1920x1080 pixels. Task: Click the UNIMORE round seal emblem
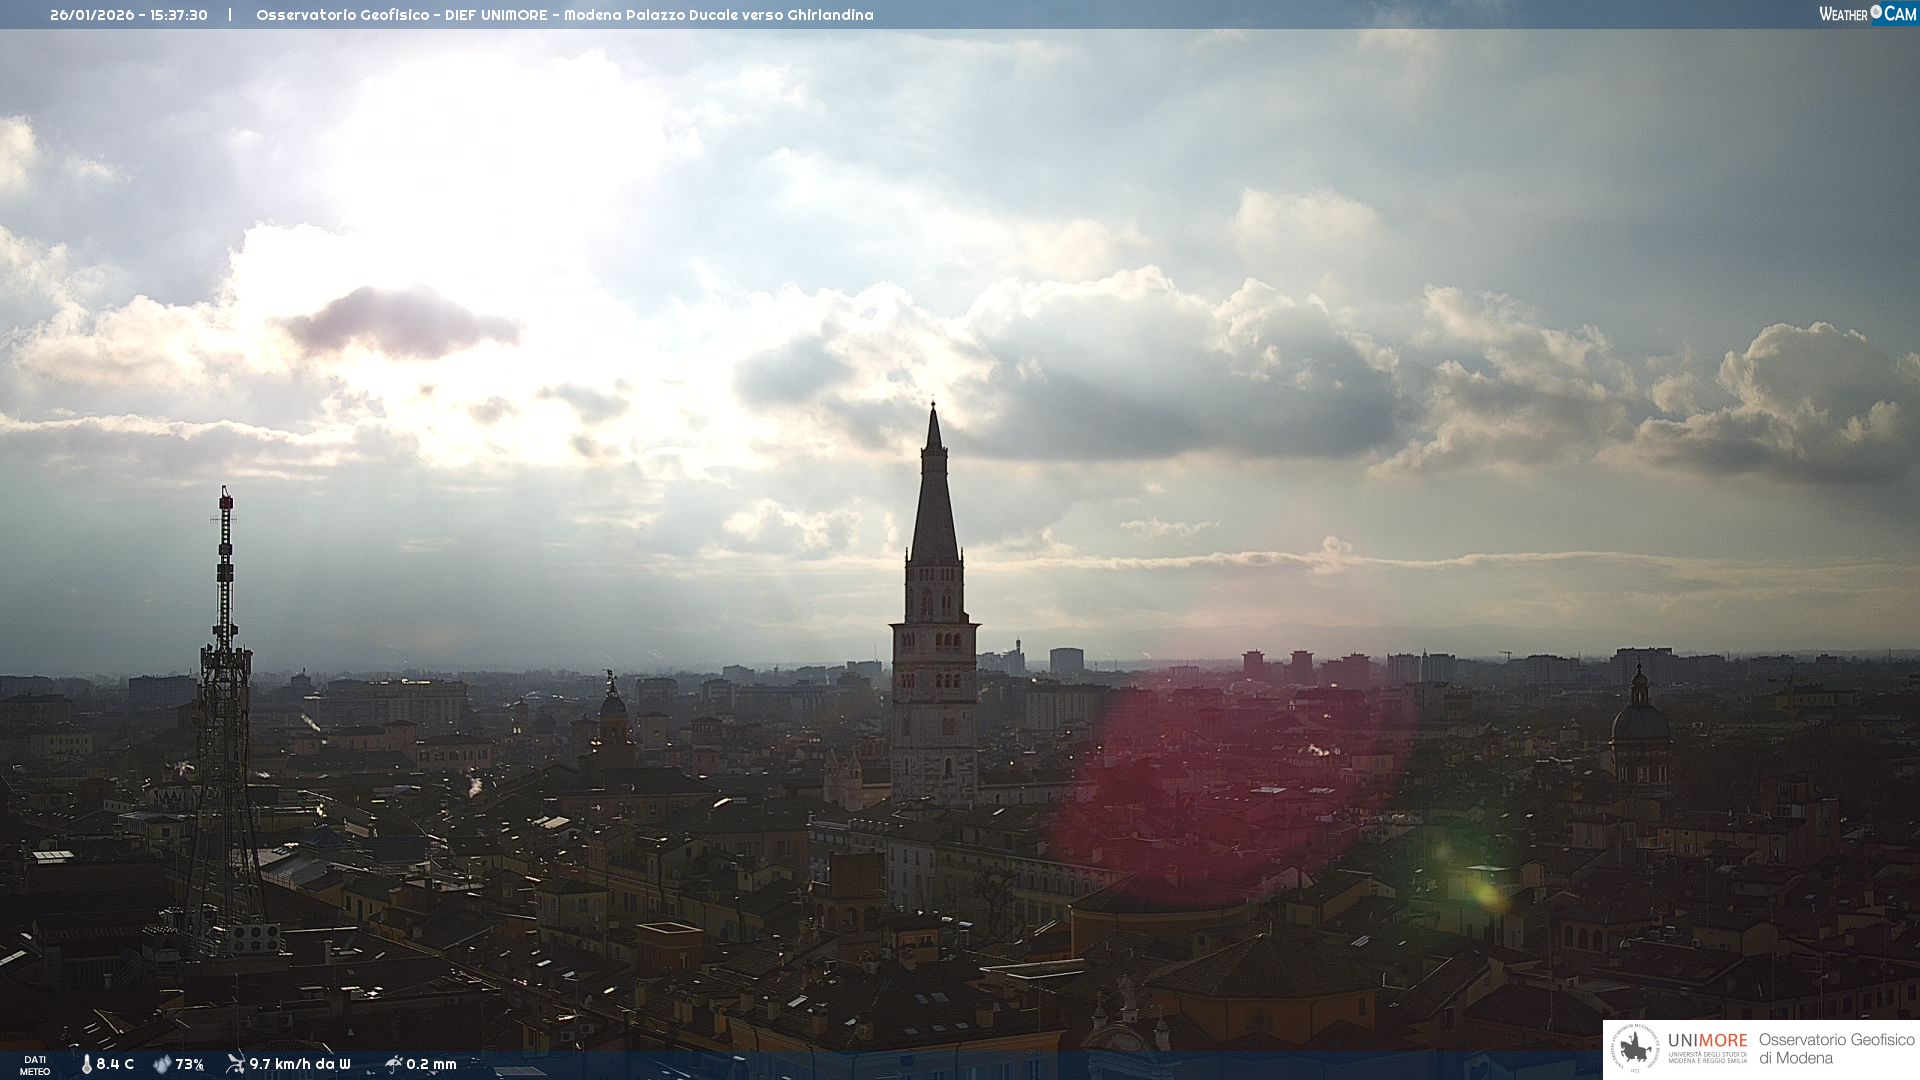[x=1635, y=1049]
